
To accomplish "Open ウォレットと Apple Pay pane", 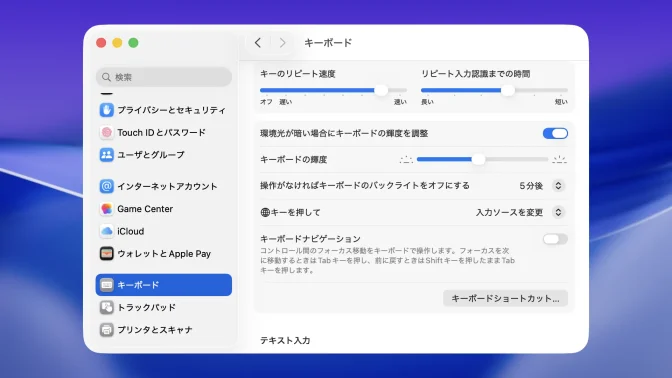I will coord(164,254).
